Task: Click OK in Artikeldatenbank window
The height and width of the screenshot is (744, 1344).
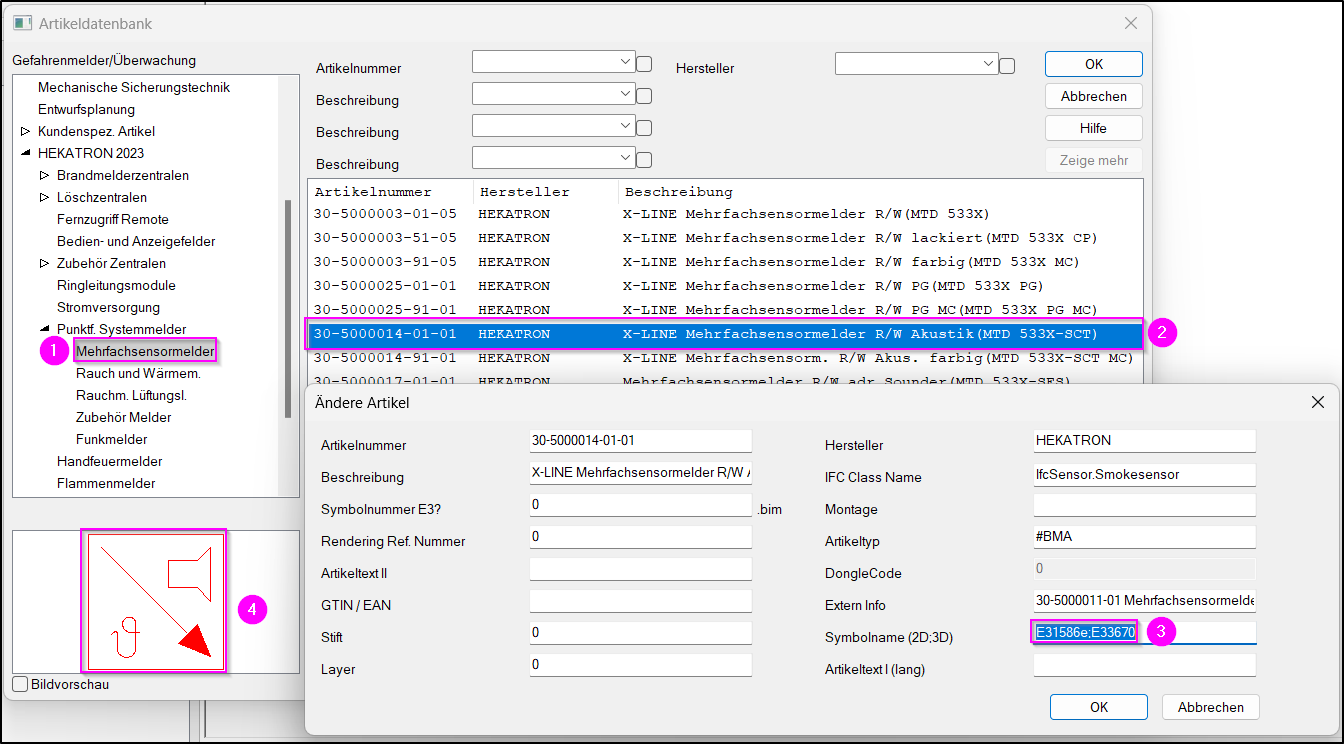Action: coord(1094,64)
